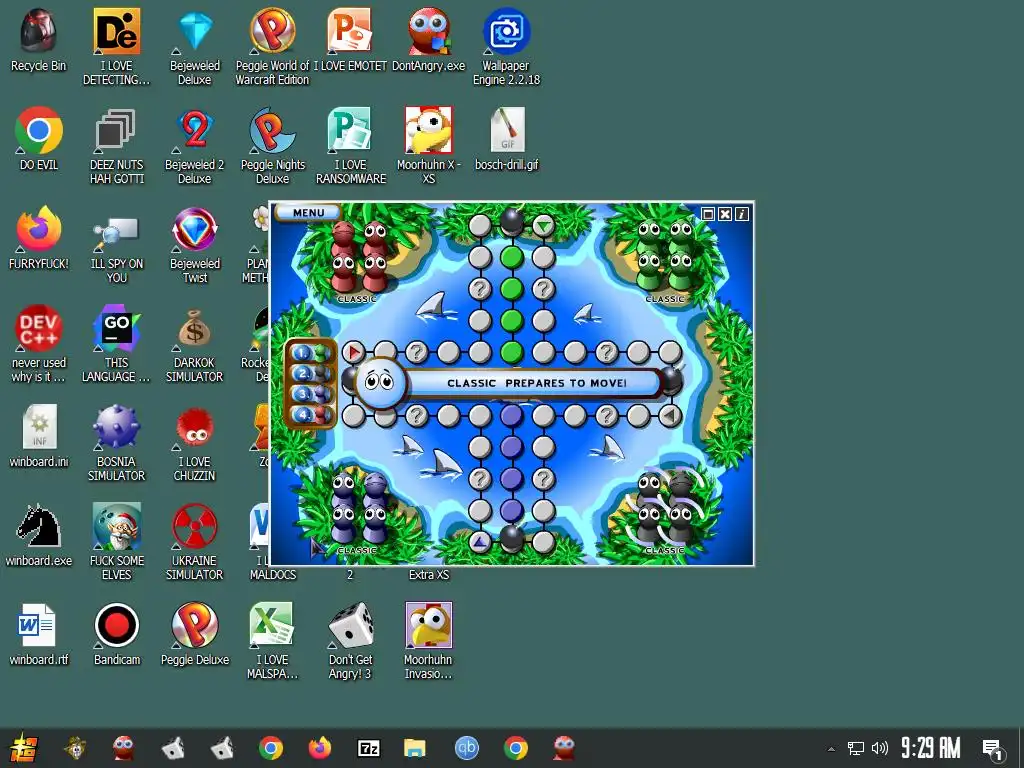Select the 'ILL SPY ON YOU' icon
Screen dimensions: 1024x768
[116, 245]
